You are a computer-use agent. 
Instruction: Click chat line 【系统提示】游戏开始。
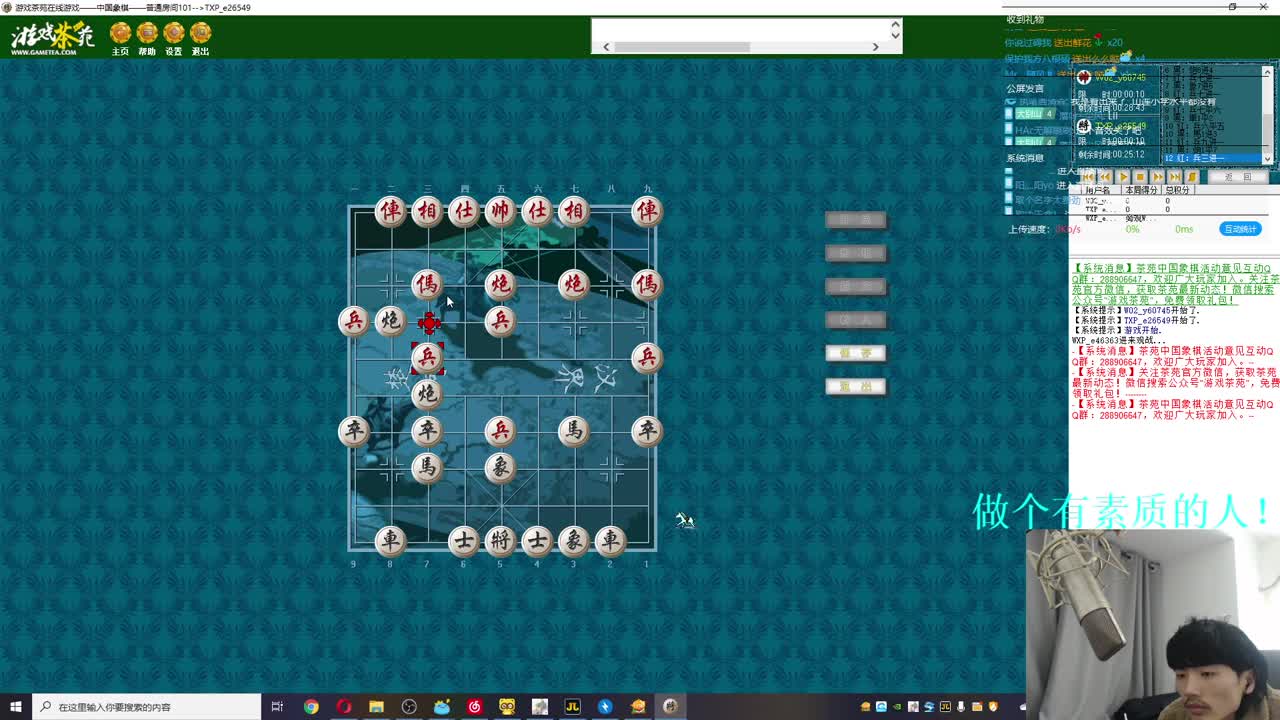tap(1118, 330)
